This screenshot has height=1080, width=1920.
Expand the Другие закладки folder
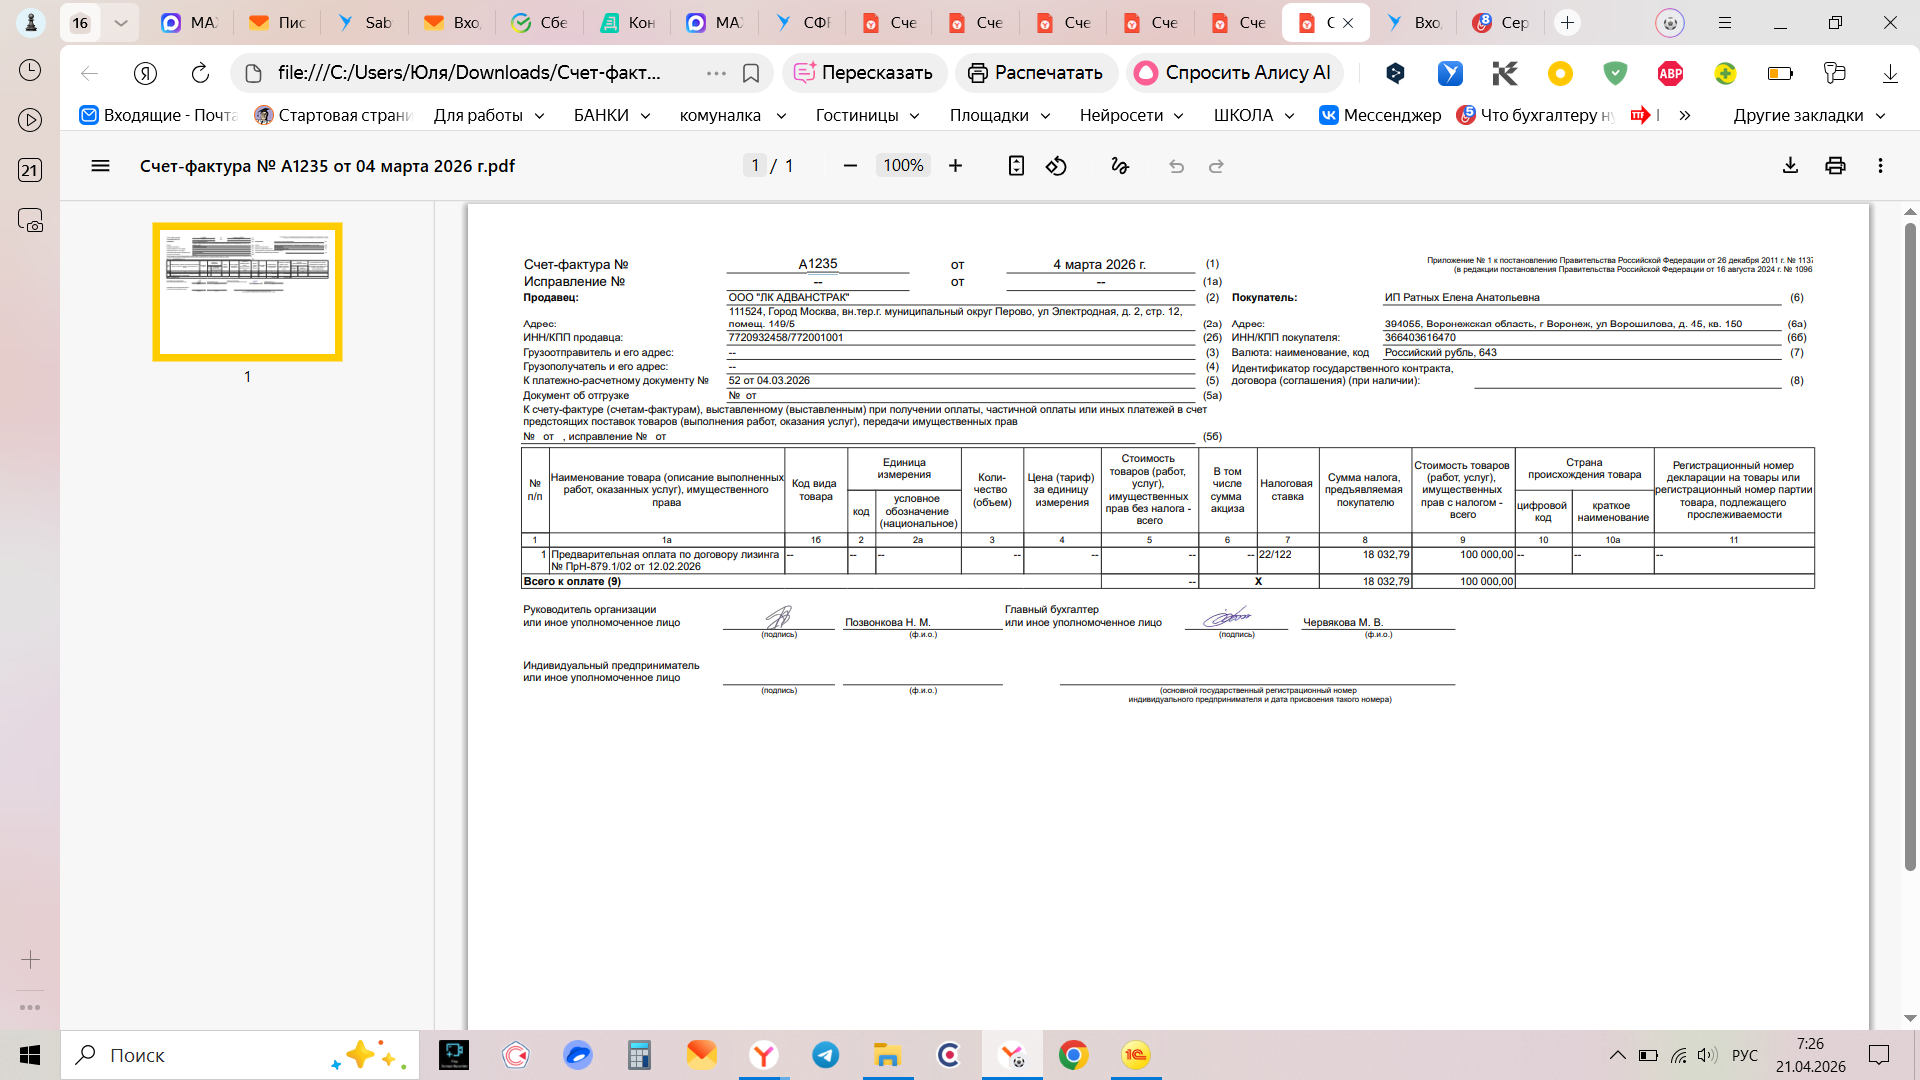tap(1809, 115)
